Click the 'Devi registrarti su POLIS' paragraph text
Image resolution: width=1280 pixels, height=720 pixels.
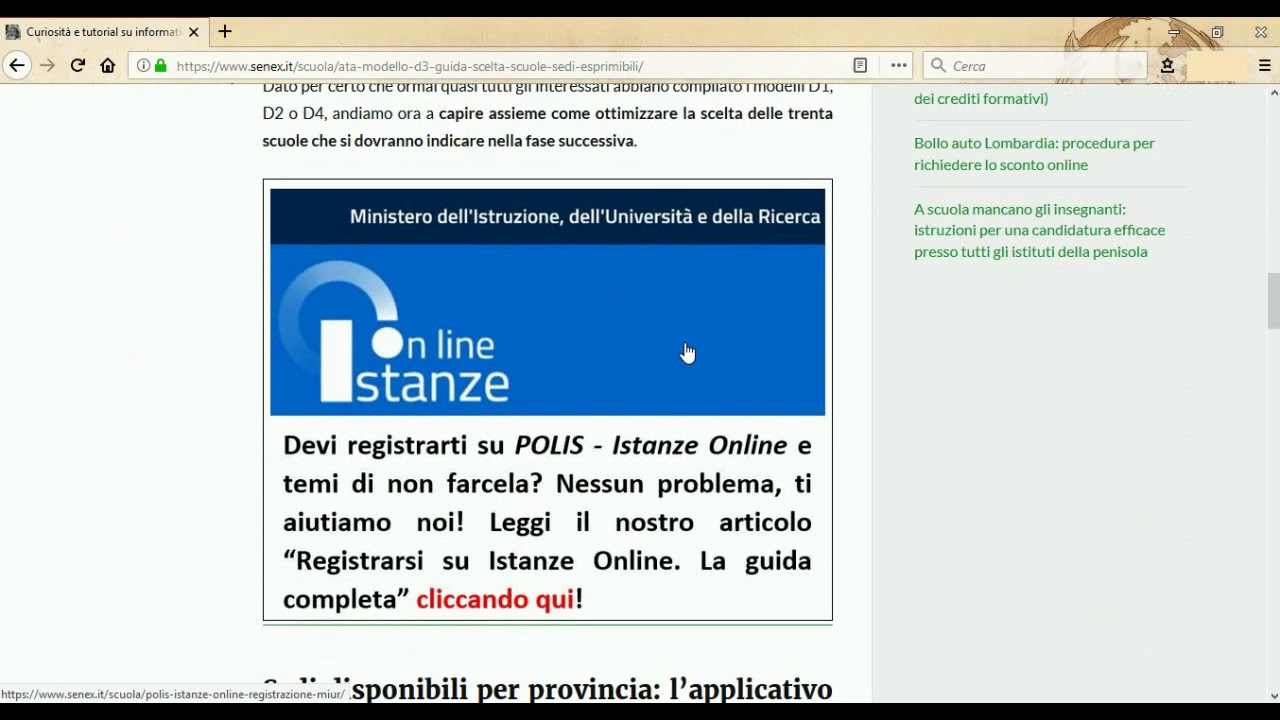(x=547, y=522)
